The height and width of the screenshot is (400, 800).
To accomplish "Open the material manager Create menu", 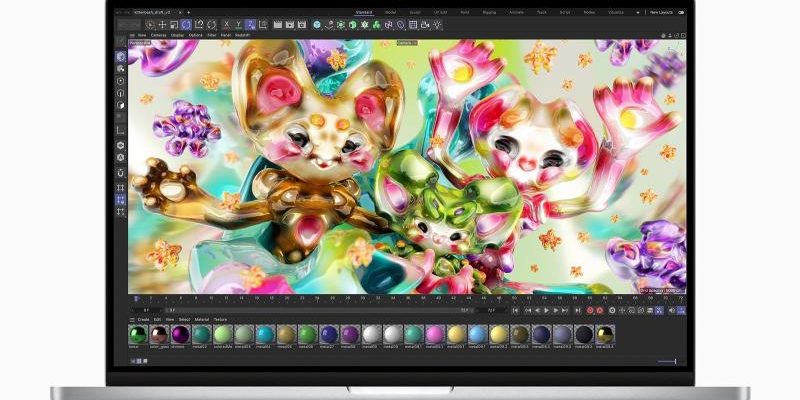I will click(x=143, y=319).
